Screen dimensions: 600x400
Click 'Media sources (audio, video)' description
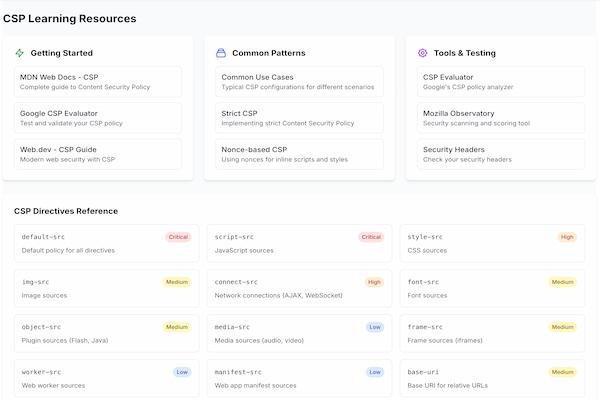pos(259,340)
